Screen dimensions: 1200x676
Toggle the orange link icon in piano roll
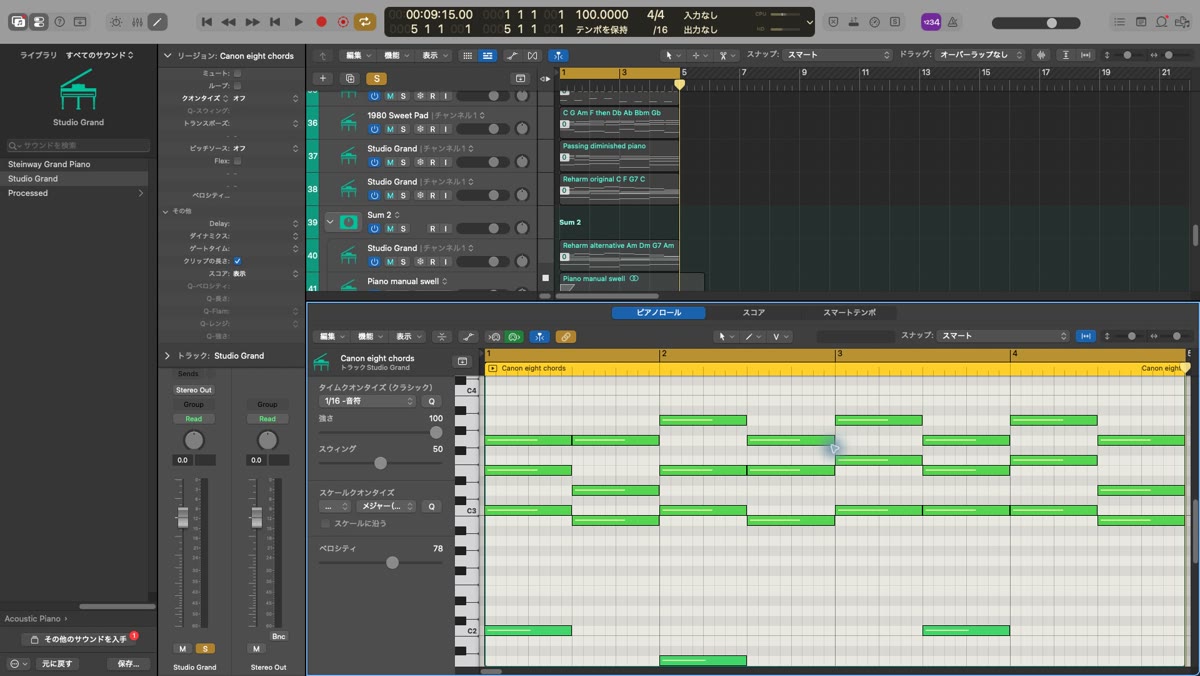[565, 337]
